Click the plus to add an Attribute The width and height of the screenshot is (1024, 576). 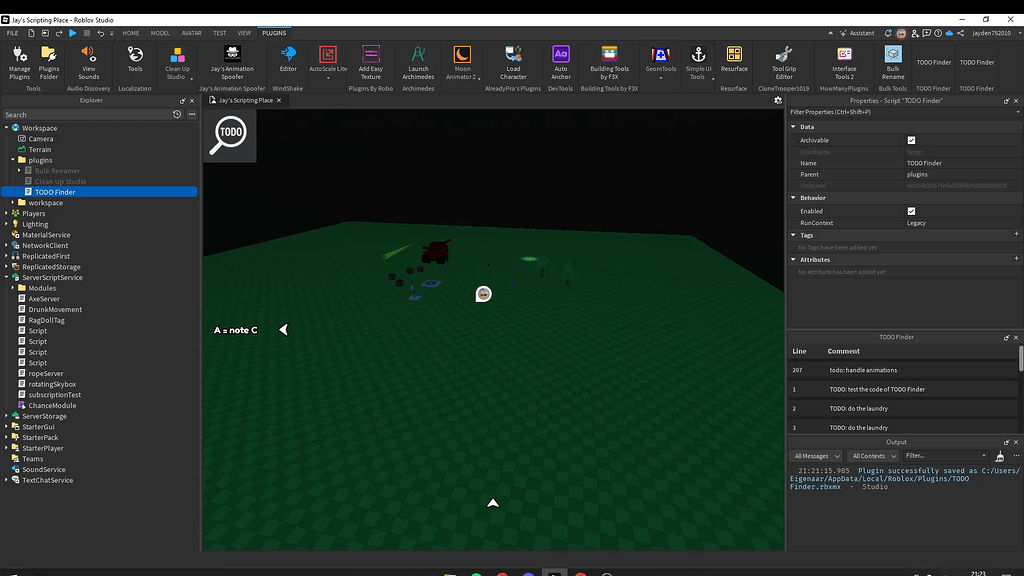coord(1017,259)
